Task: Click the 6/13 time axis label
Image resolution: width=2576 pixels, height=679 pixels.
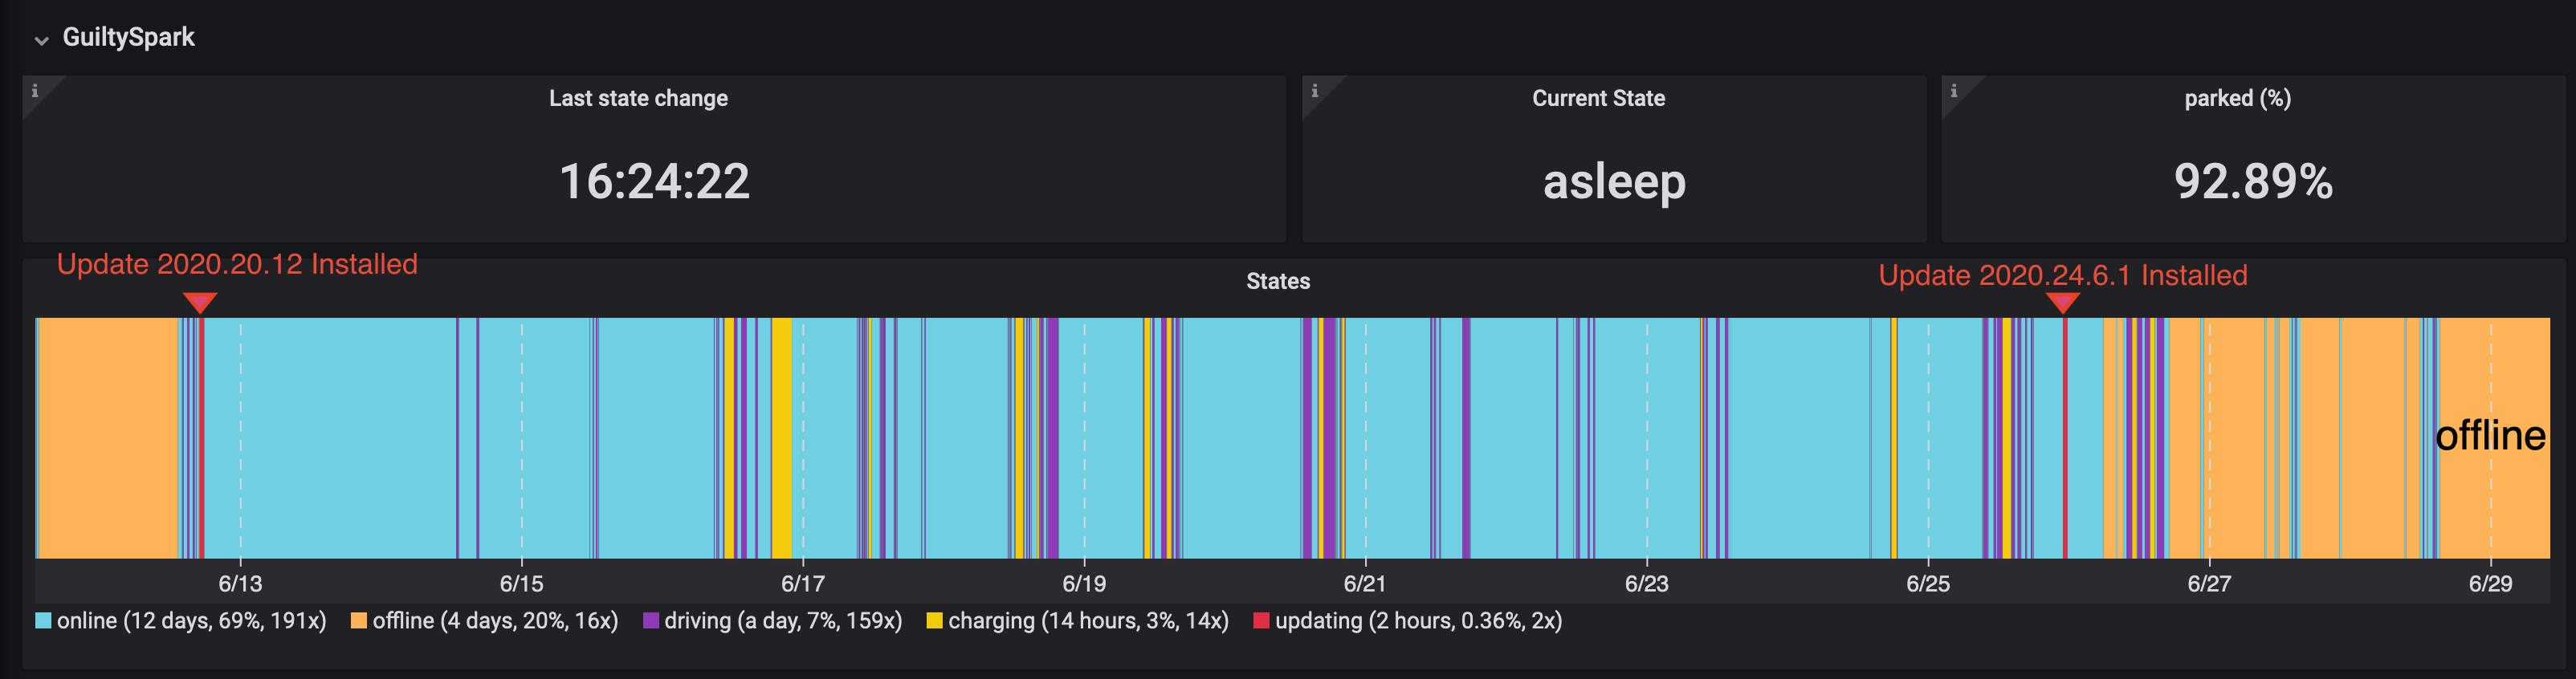Action: (x=240, y=583)
